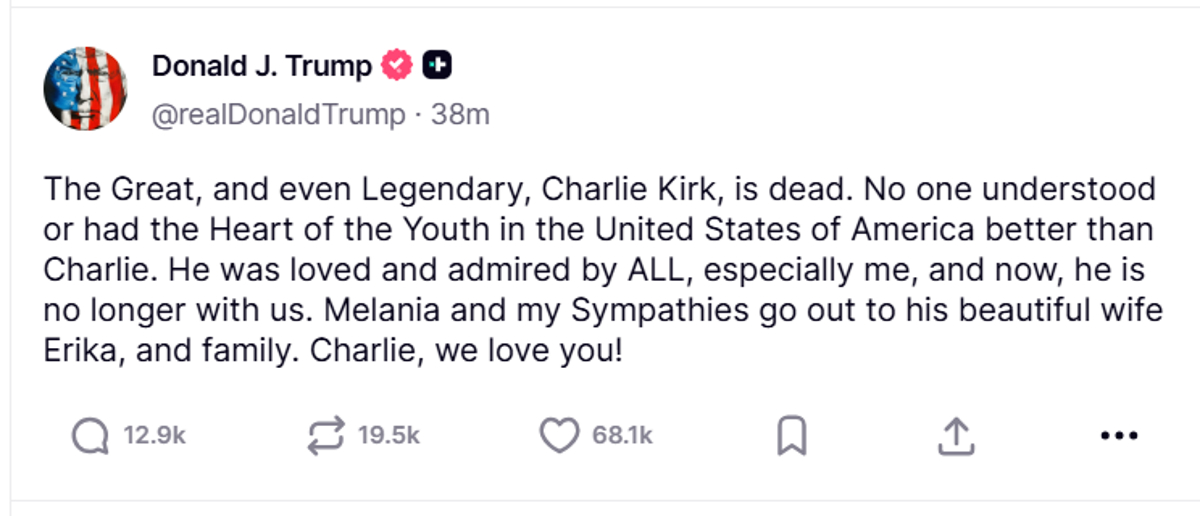Viewport: 1200px width, 516px height.
Task: Click the @realDonaldTrump handle
Action: pyautogui.click(x=278, y=115)
